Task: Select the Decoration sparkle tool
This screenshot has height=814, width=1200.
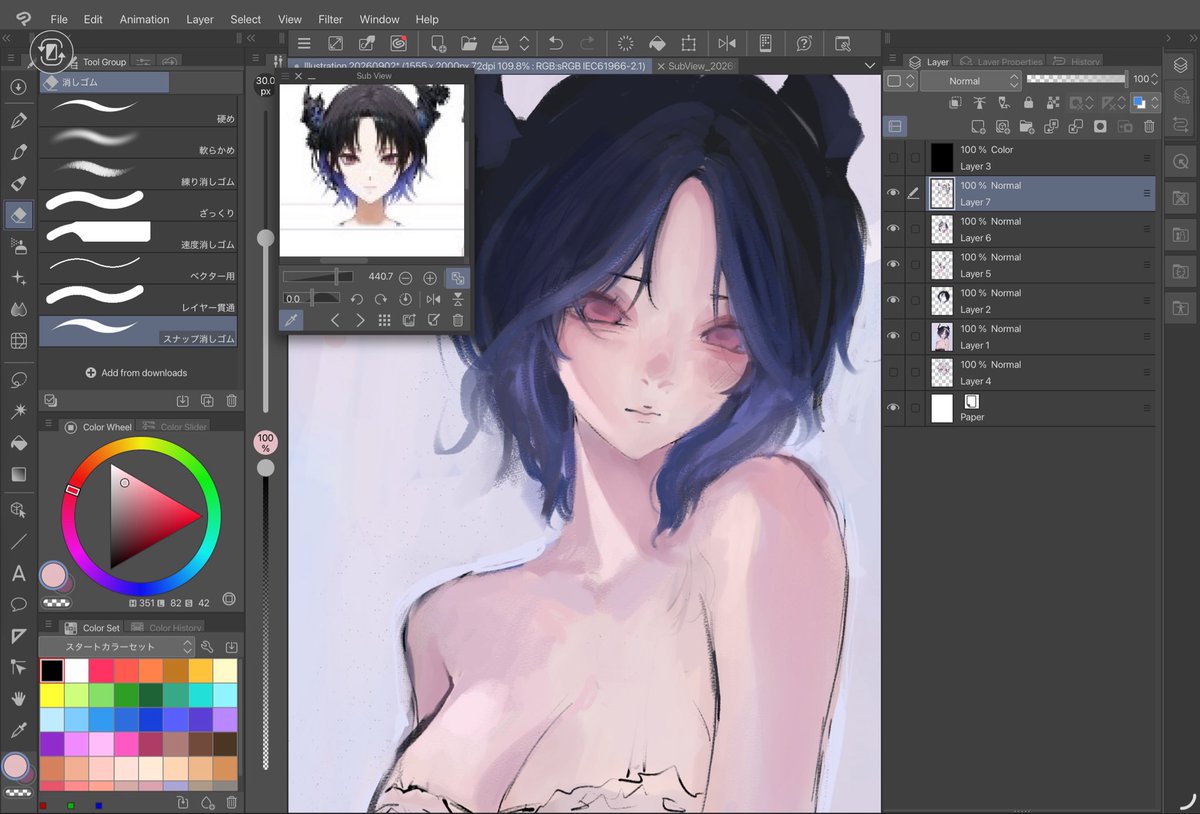Action: click(x=18, y=278)
